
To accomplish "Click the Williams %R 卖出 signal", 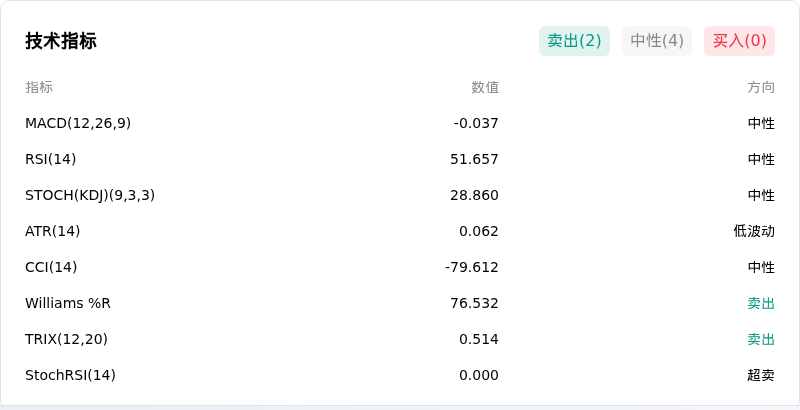I will click(761, 303).
